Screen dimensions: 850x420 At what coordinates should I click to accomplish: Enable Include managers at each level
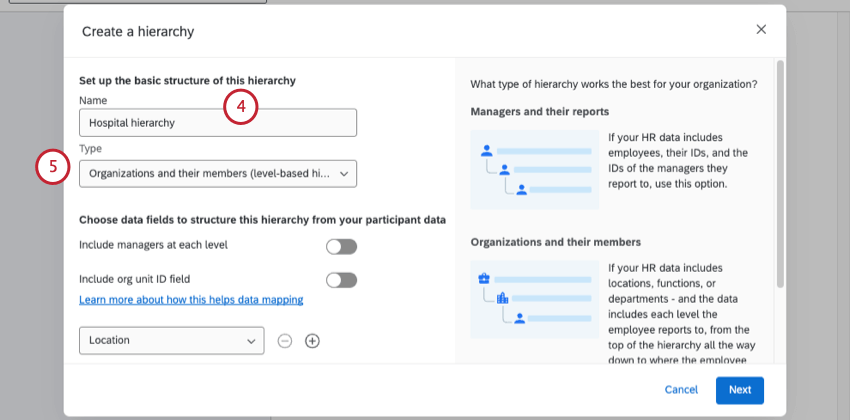(341, 246)
